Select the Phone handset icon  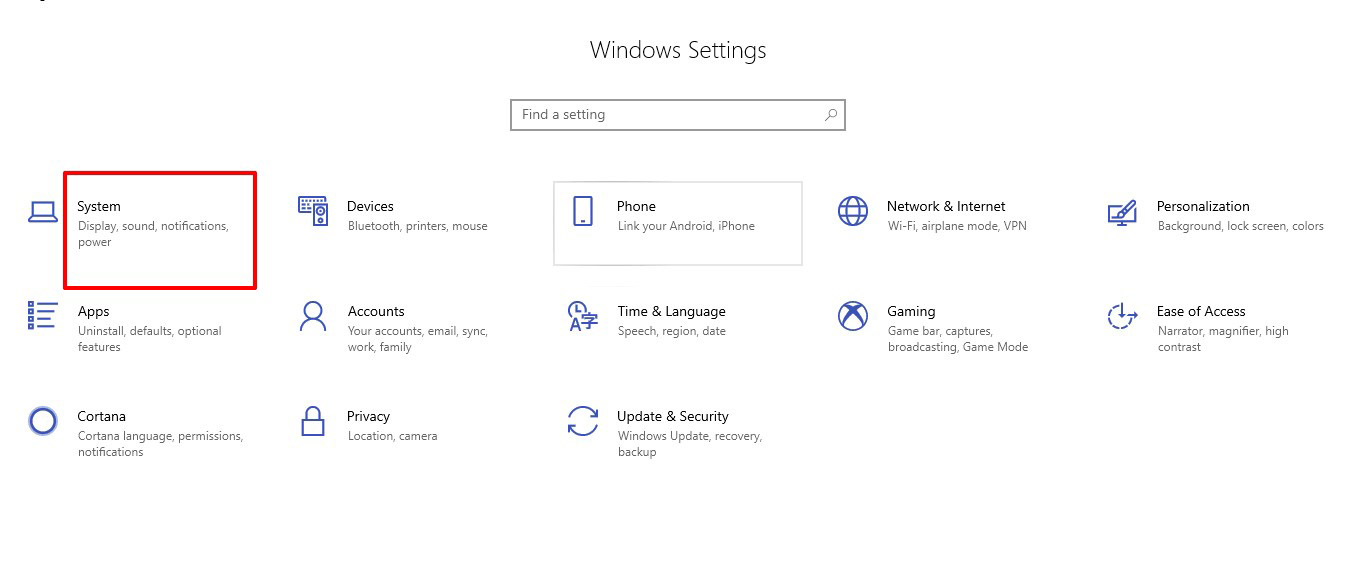(x=582, y=211)
